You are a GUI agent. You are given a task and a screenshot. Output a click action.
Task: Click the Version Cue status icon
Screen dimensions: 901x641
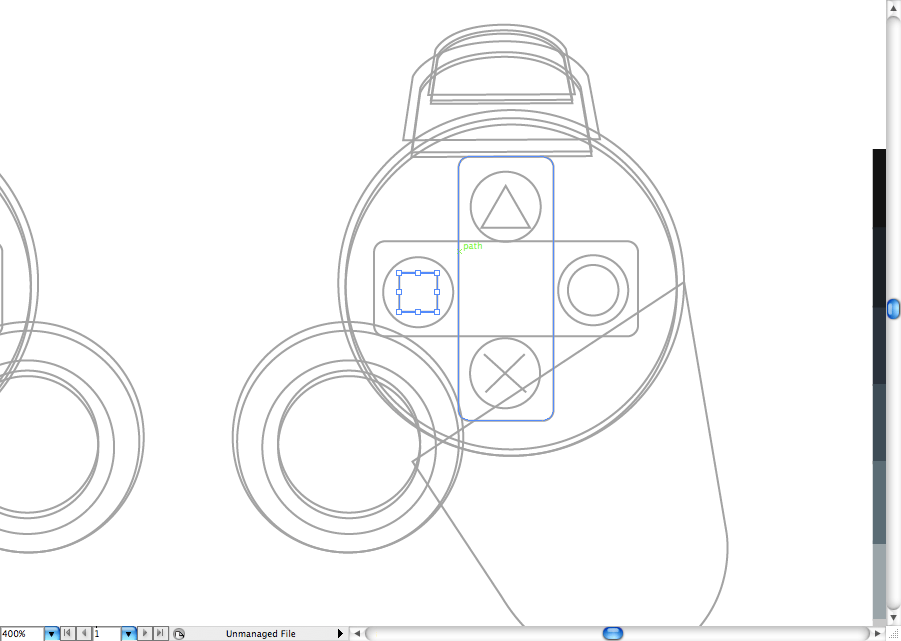pyautogui.click(x=179, y=634)
